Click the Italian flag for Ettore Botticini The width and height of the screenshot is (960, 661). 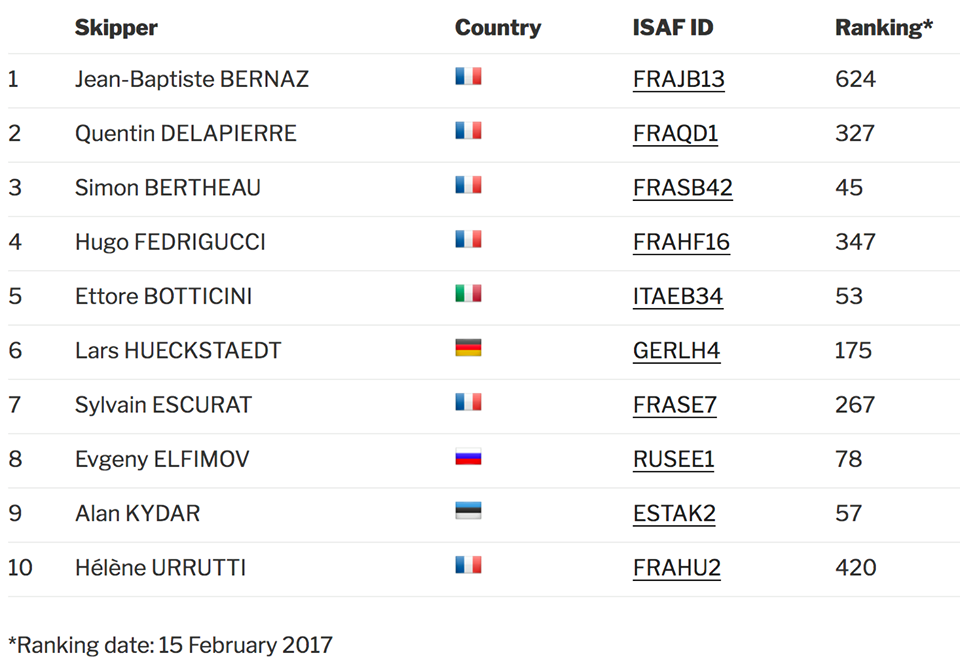point(468,294)
